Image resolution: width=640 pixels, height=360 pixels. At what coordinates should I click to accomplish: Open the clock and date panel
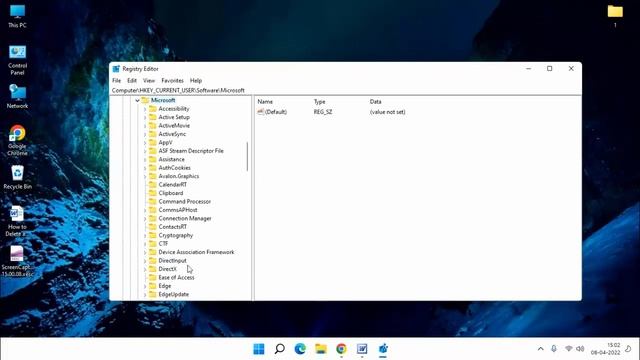(605, 349)
